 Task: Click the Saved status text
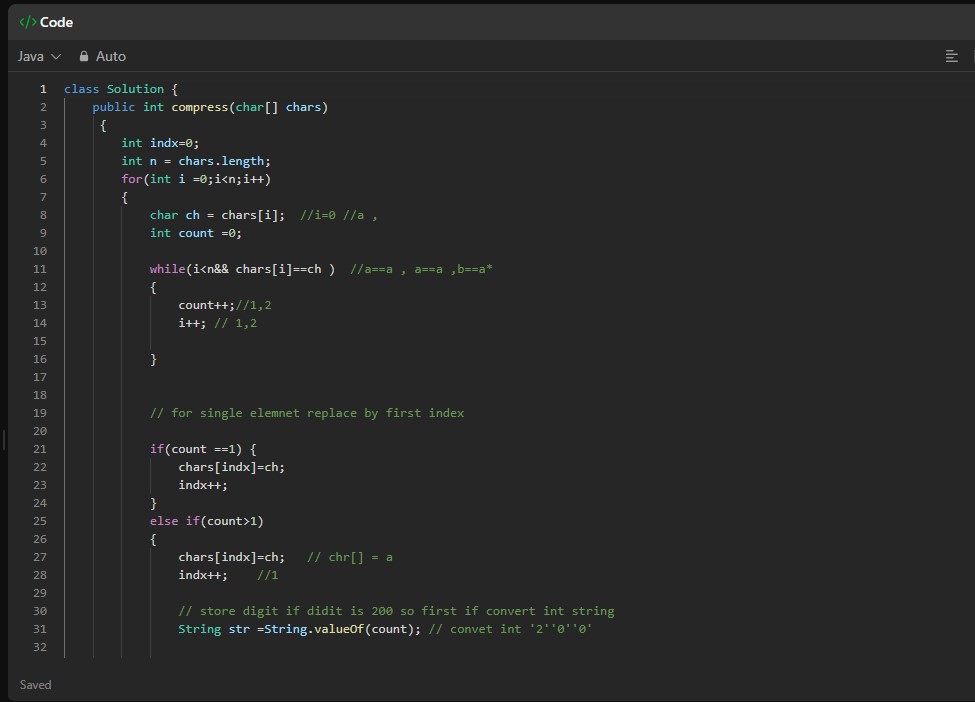click(x=35, y=685)
